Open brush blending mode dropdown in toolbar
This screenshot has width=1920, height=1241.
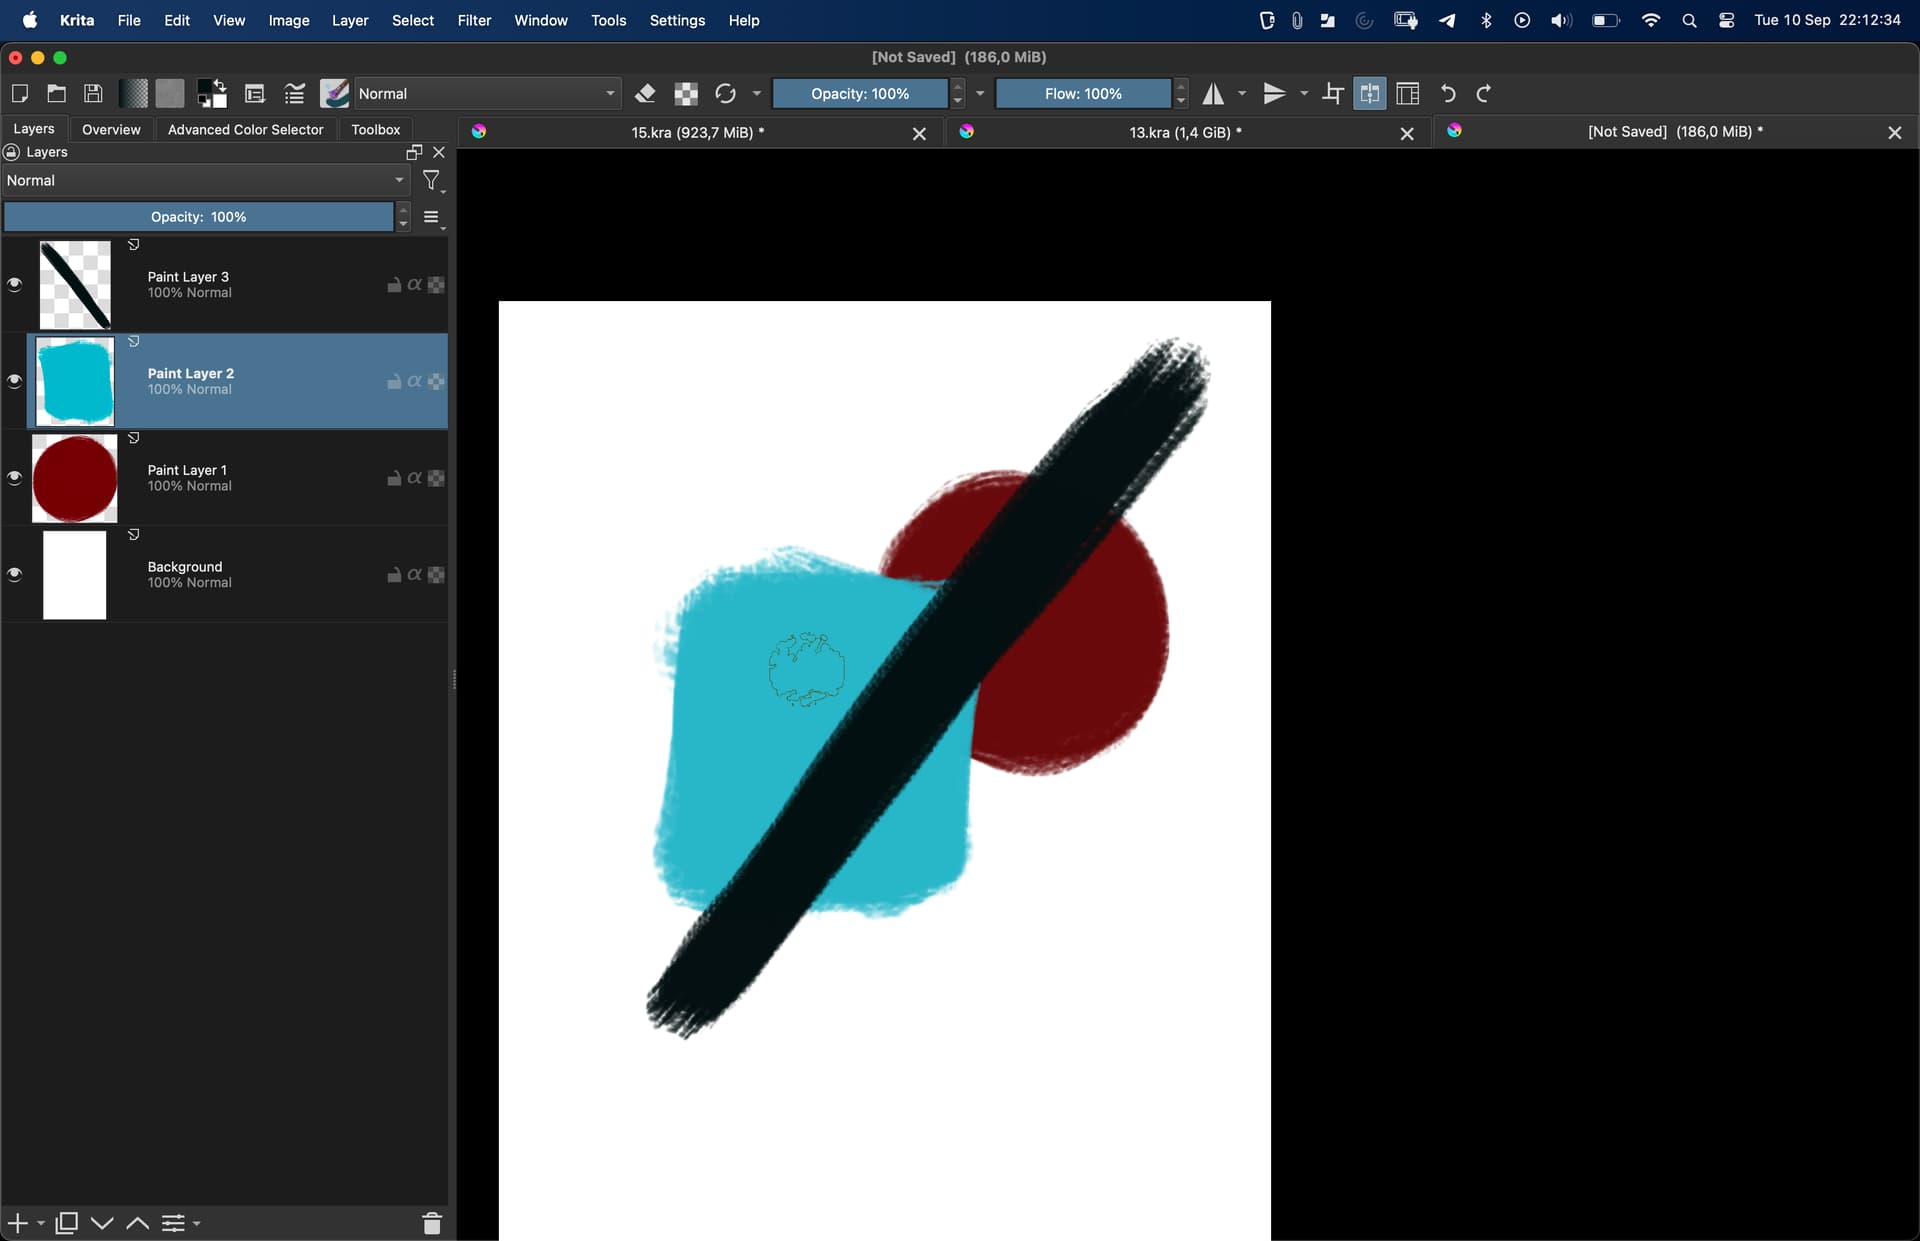click(487, 94)
